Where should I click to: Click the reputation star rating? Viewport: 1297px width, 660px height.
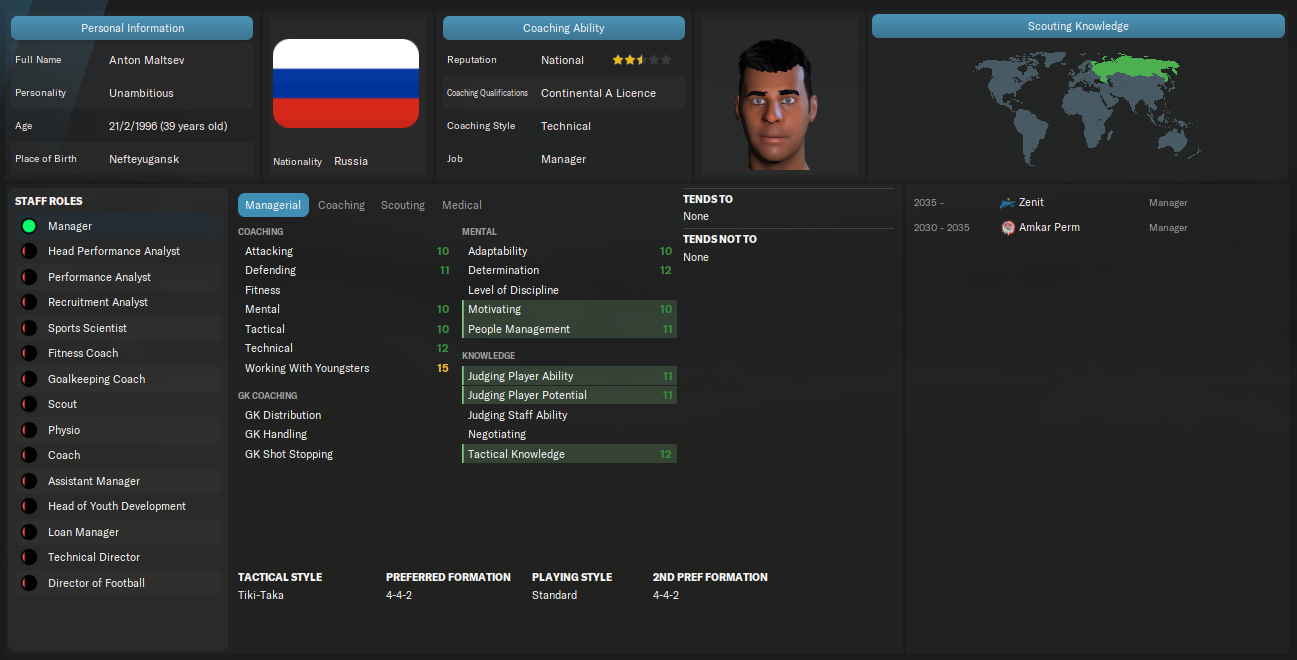point(642,60)
